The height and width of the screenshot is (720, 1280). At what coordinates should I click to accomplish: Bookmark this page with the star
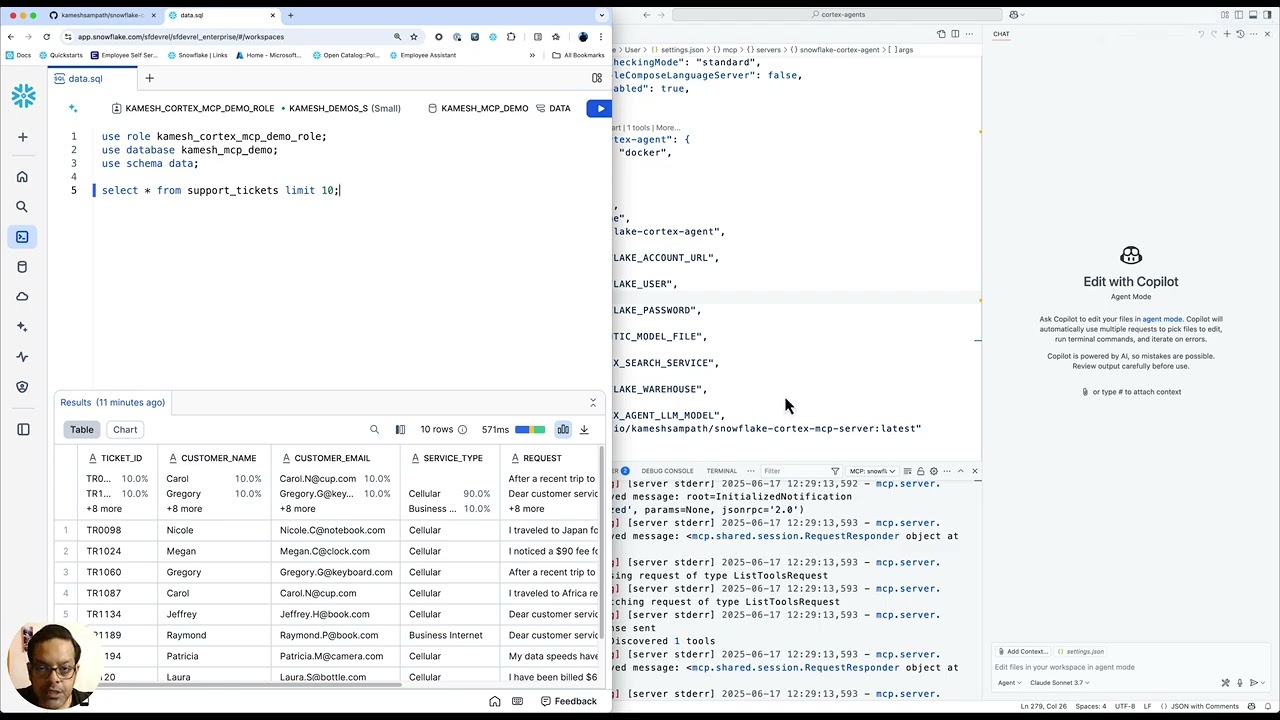point(414,37)
